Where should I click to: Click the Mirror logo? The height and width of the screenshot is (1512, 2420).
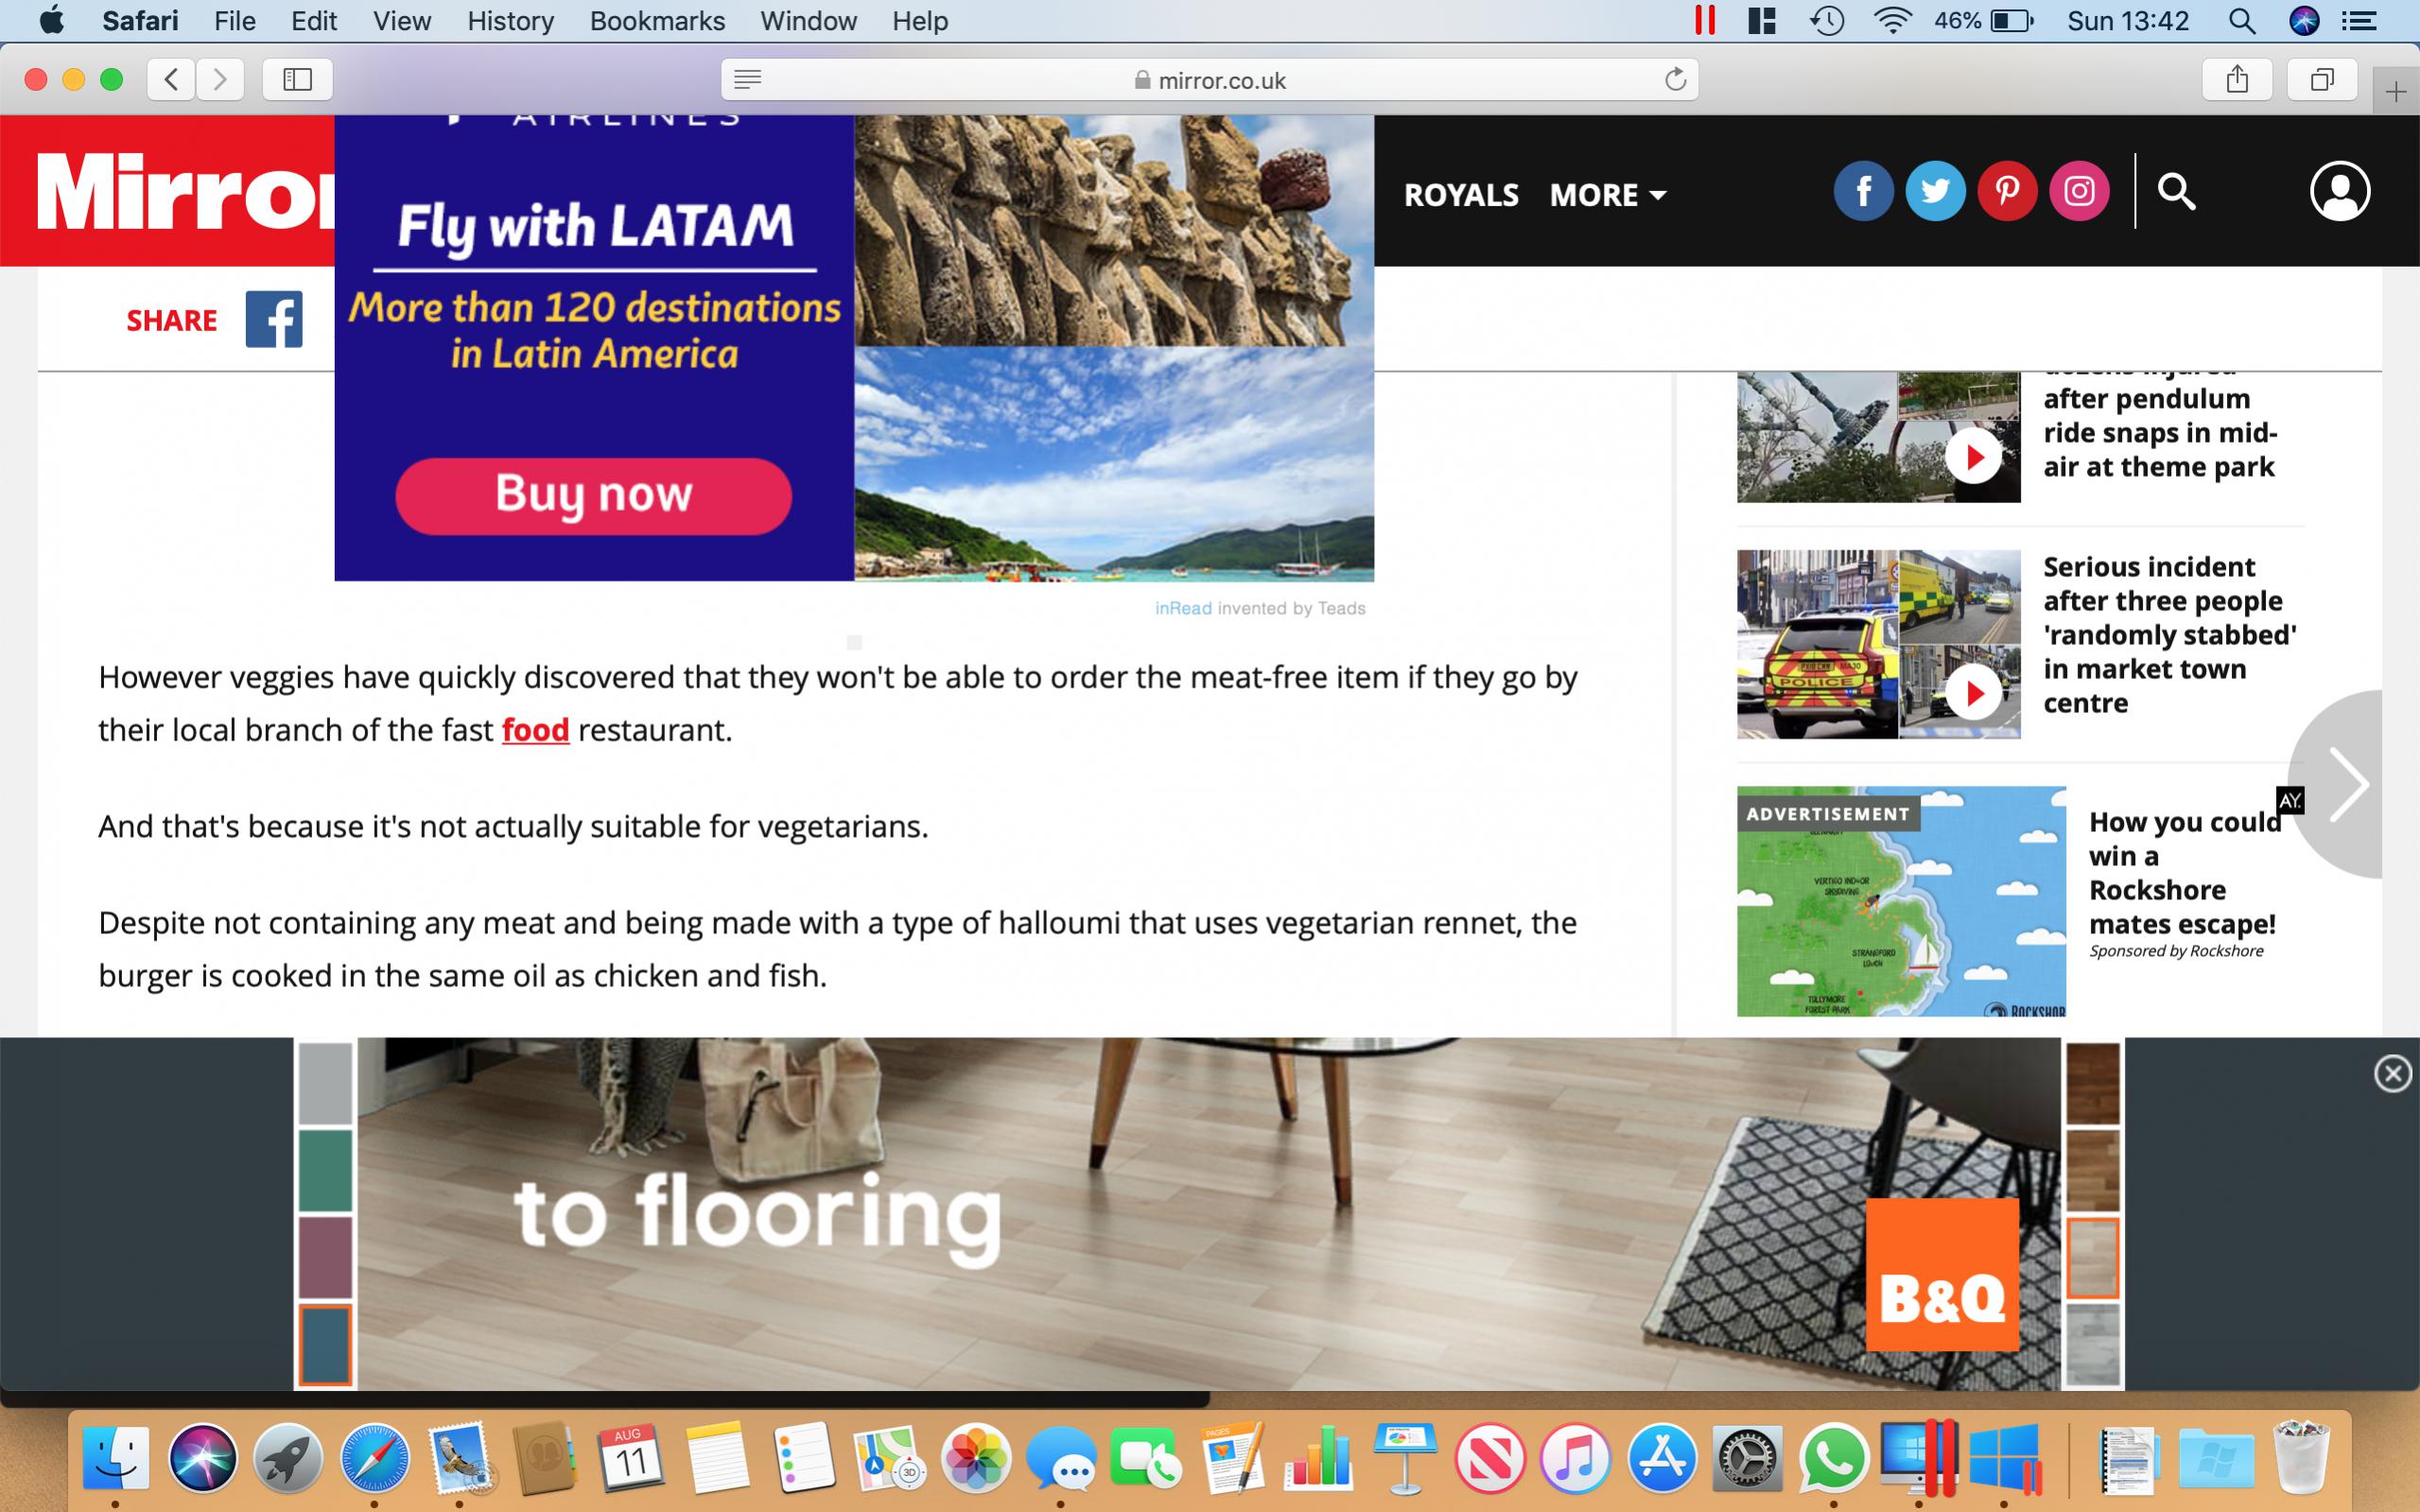click(186, 191)
